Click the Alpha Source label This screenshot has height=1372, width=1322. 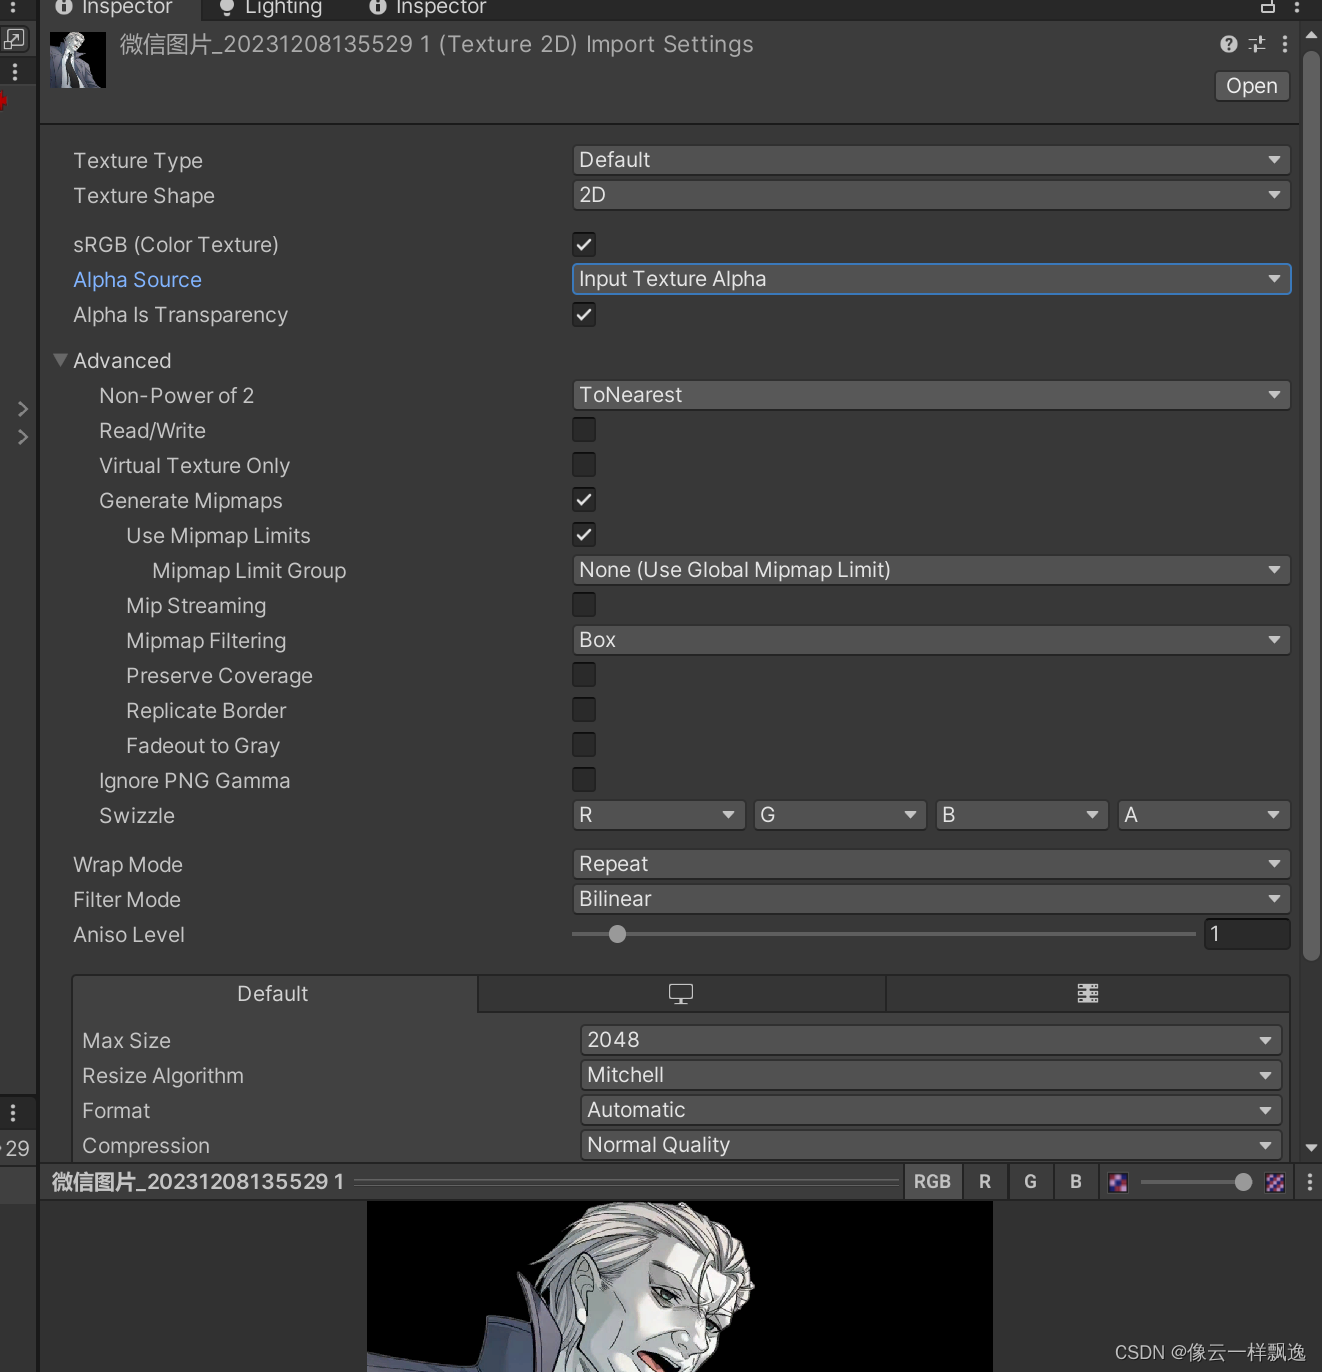click(138, 280)
